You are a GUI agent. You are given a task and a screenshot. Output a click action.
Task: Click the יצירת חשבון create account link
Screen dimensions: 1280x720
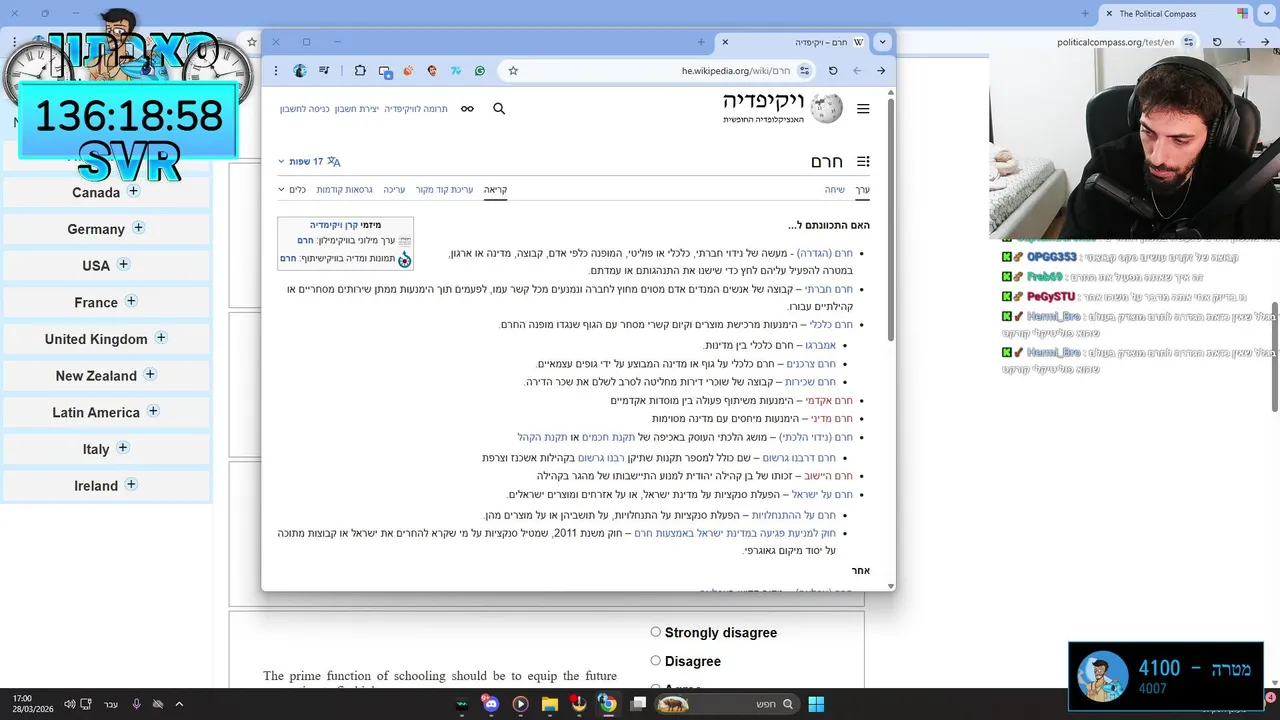pos(356,108)
